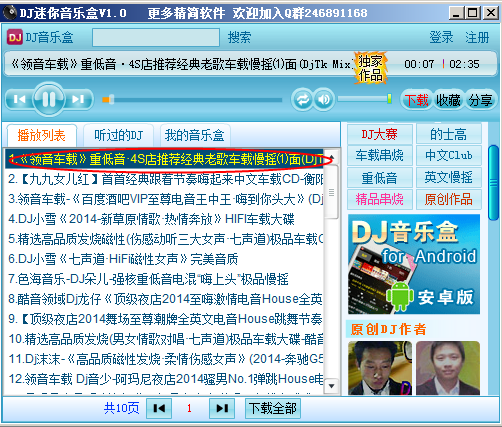Open the 登录 login link

441,37
